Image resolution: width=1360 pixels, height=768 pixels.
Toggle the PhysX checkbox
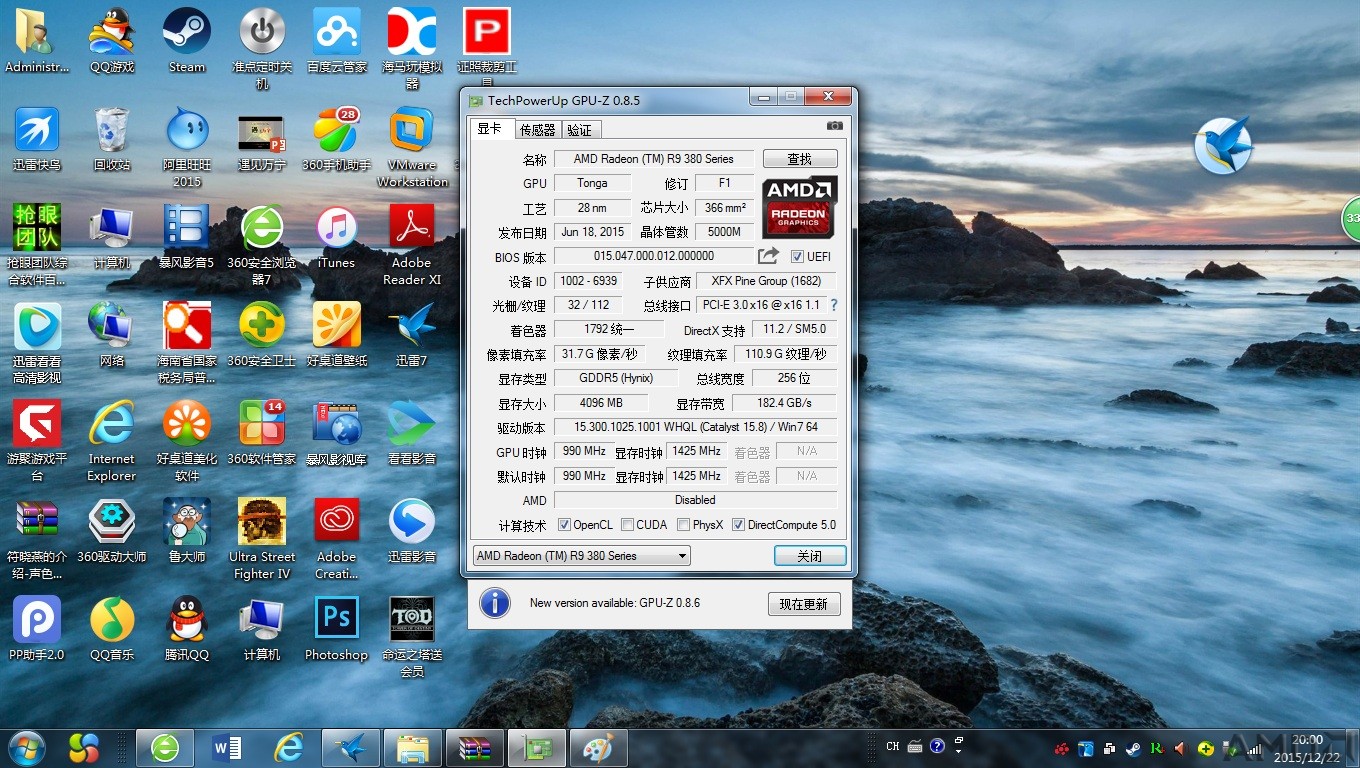coord(683,525)
